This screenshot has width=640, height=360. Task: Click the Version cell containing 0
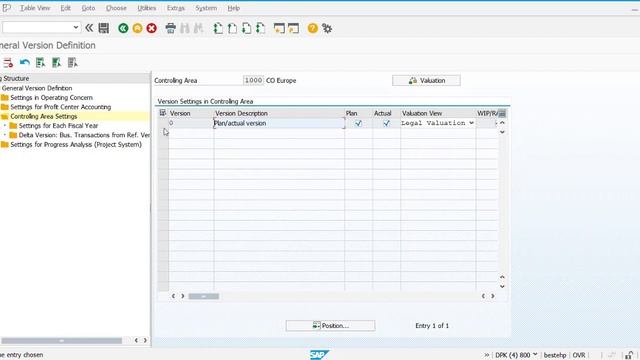click(191, 123)
